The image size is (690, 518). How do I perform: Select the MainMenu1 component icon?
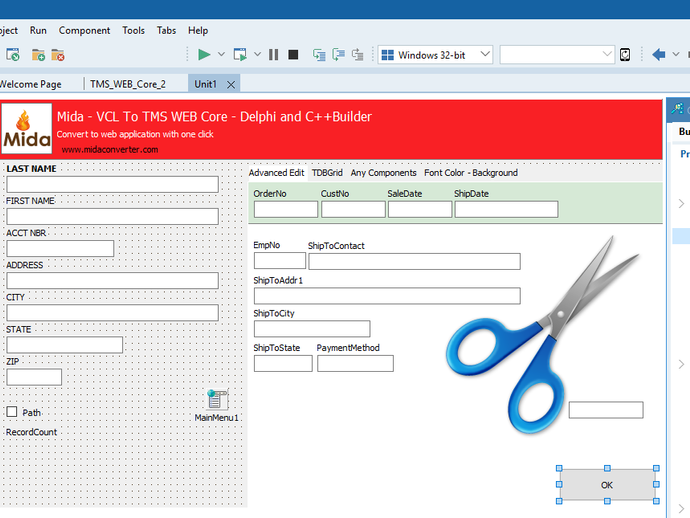coord(217,399)
